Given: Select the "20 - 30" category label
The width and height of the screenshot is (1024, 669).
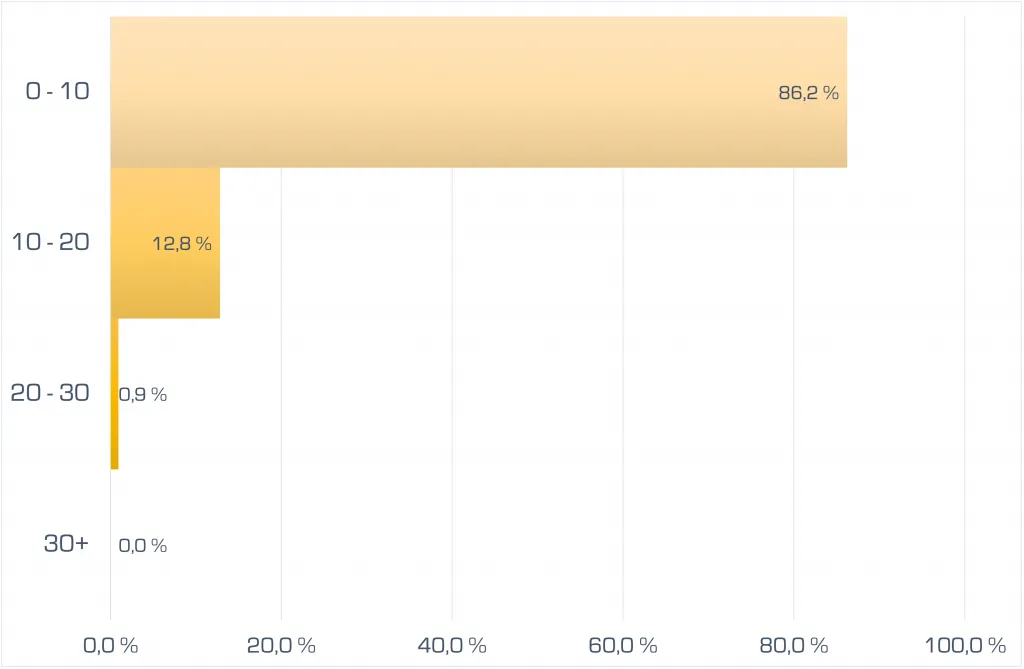Looking at the screenshot, I should [x=50, y=393].
